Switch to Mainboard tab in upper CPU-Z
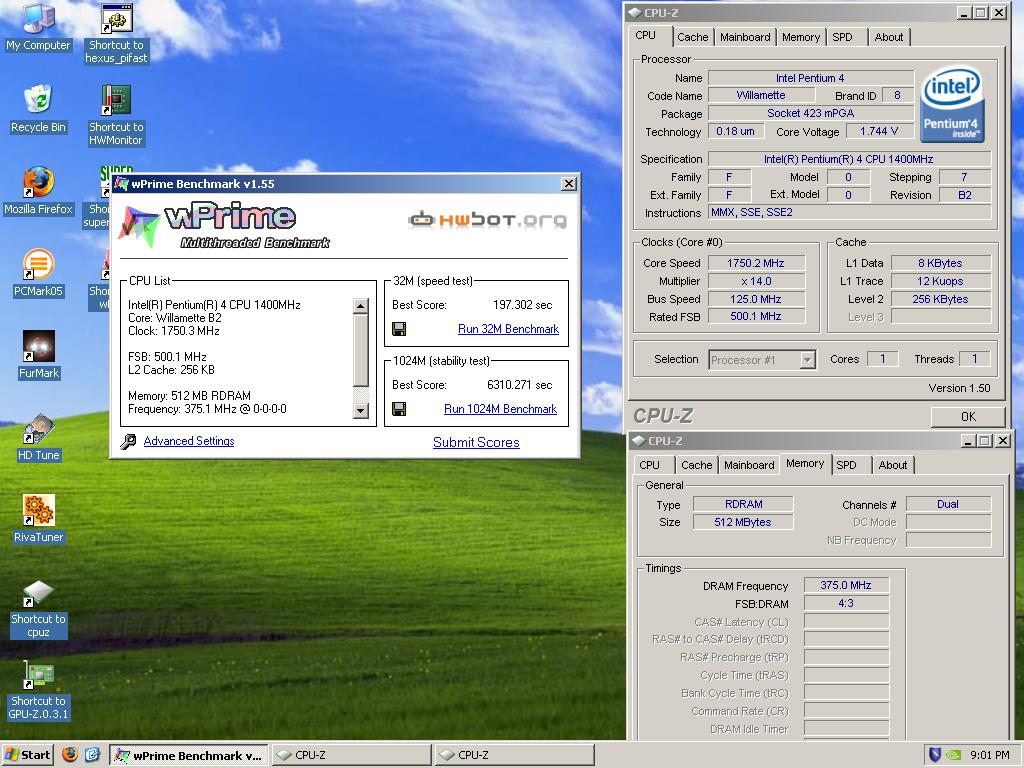1024x768 pixels. (x=744, y=37)
